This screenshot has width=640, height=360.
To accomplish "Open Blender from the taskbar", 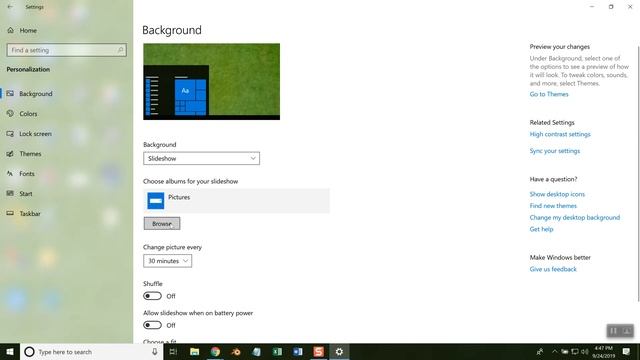I will pos(236,352).
